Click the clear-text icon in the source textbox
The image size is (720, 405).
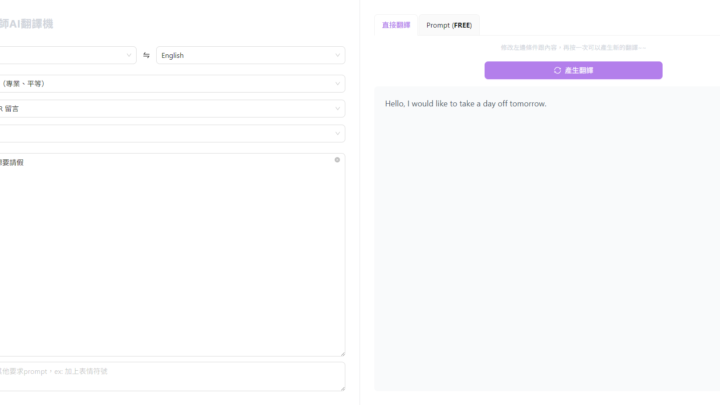(x=337, y=160)
